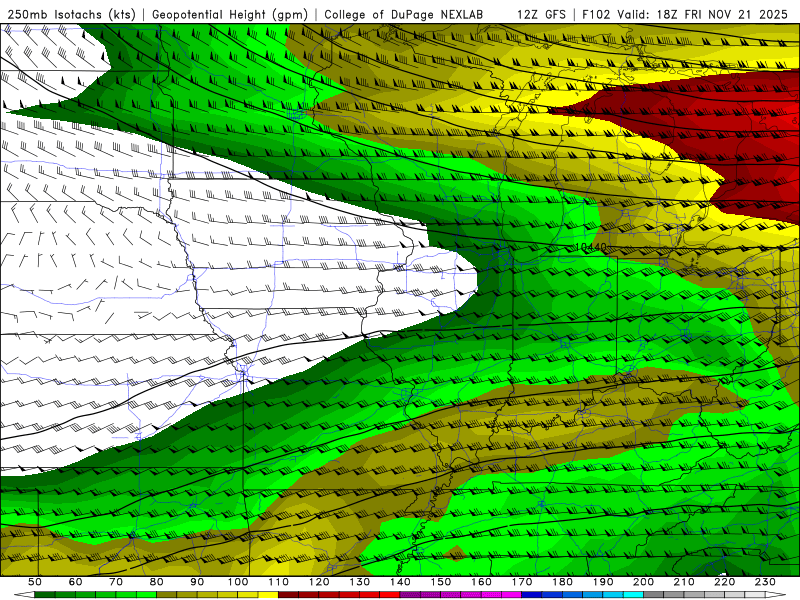The height and width of the screenshot is (600, 800).
Task: Click the 200 knot legend value
Action: [x=644, y=582]
